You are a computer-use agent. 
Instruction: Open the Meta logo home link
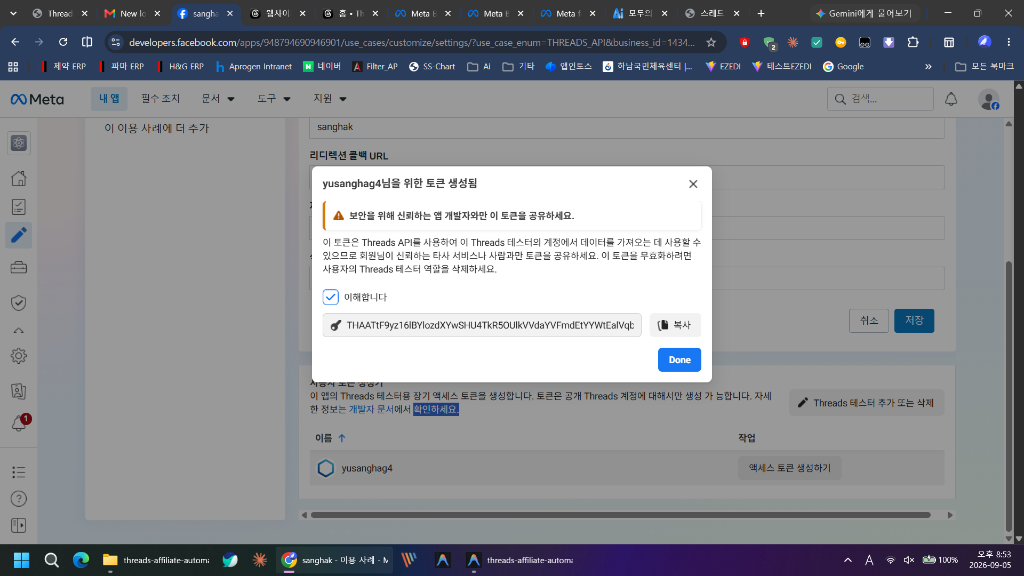37,99
